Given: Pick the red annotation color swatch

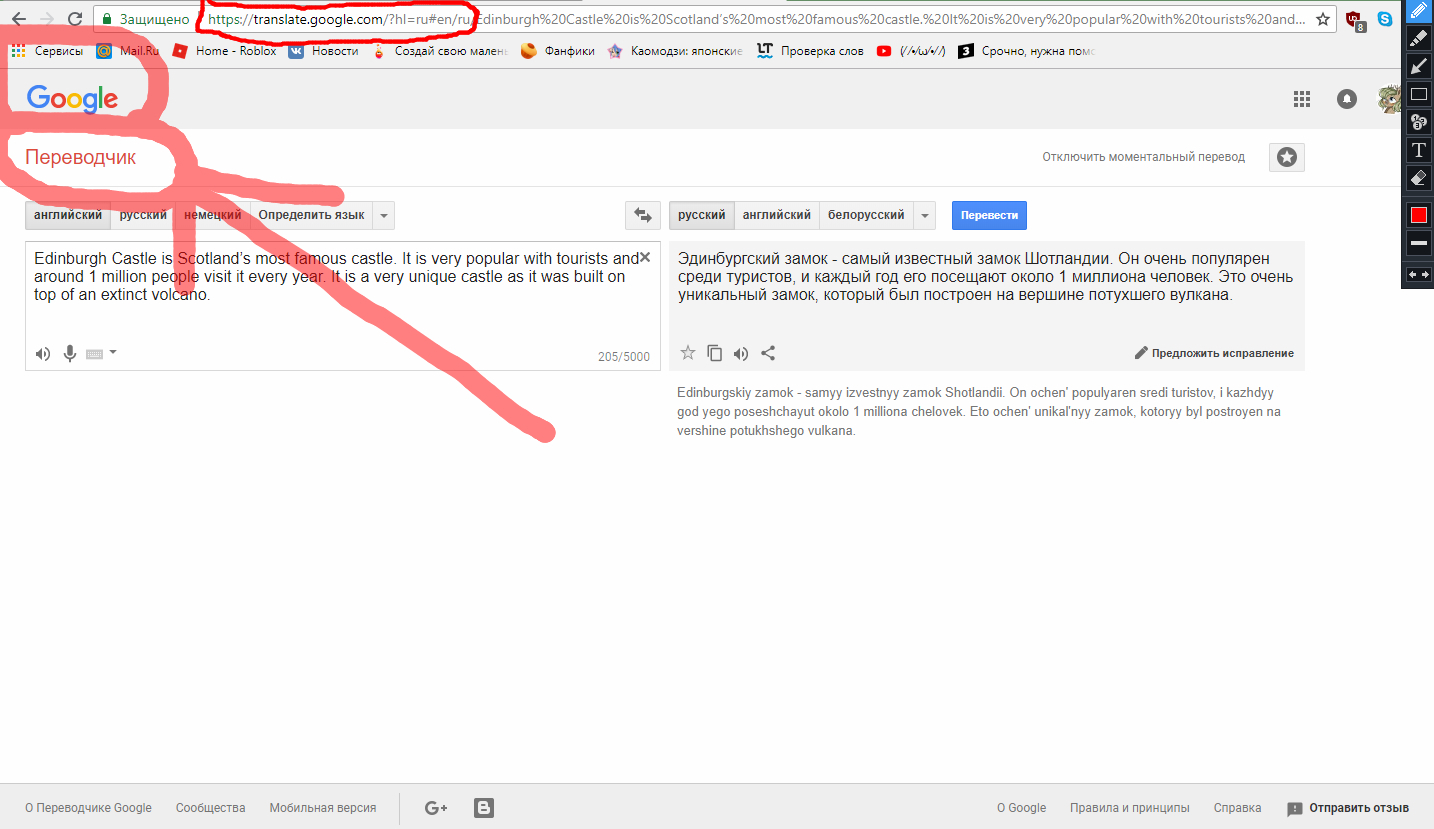Looking at the screenshot, I should point(1418,215).
